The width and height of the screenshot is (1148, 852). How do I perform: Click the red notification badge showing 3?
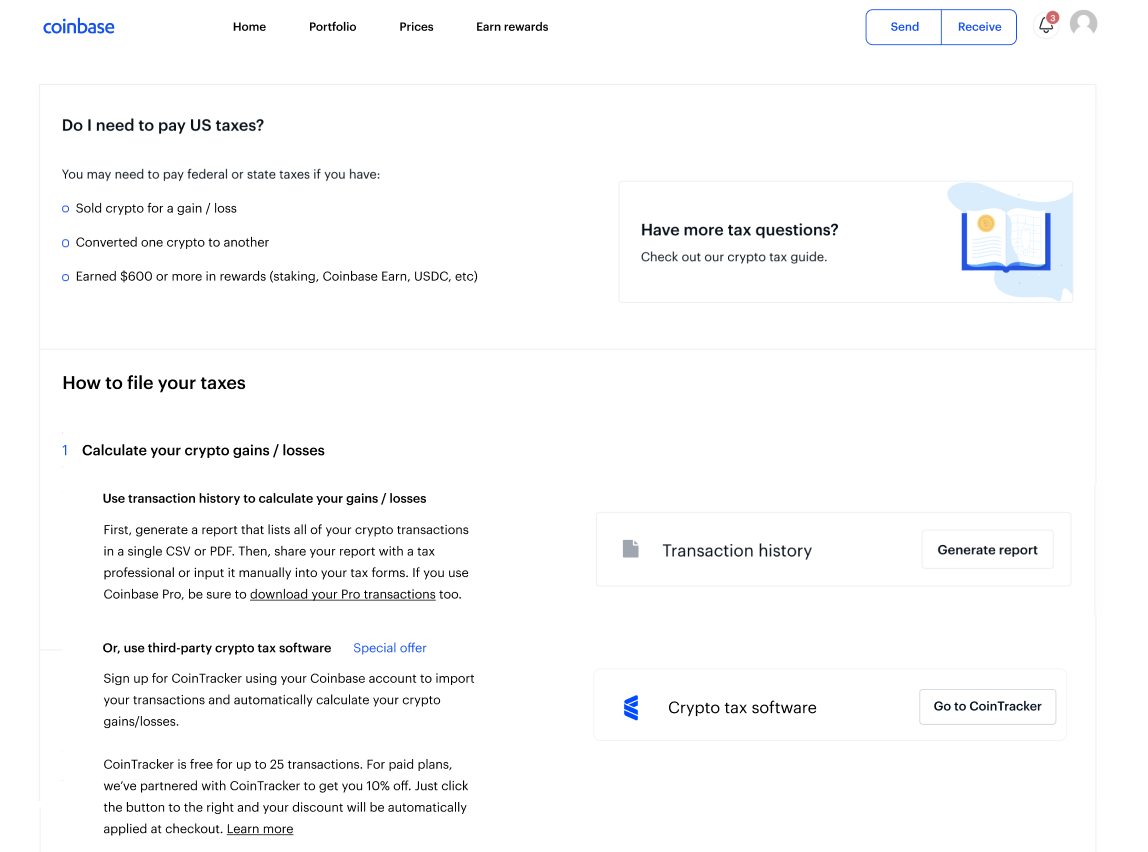coord(1051,17)
